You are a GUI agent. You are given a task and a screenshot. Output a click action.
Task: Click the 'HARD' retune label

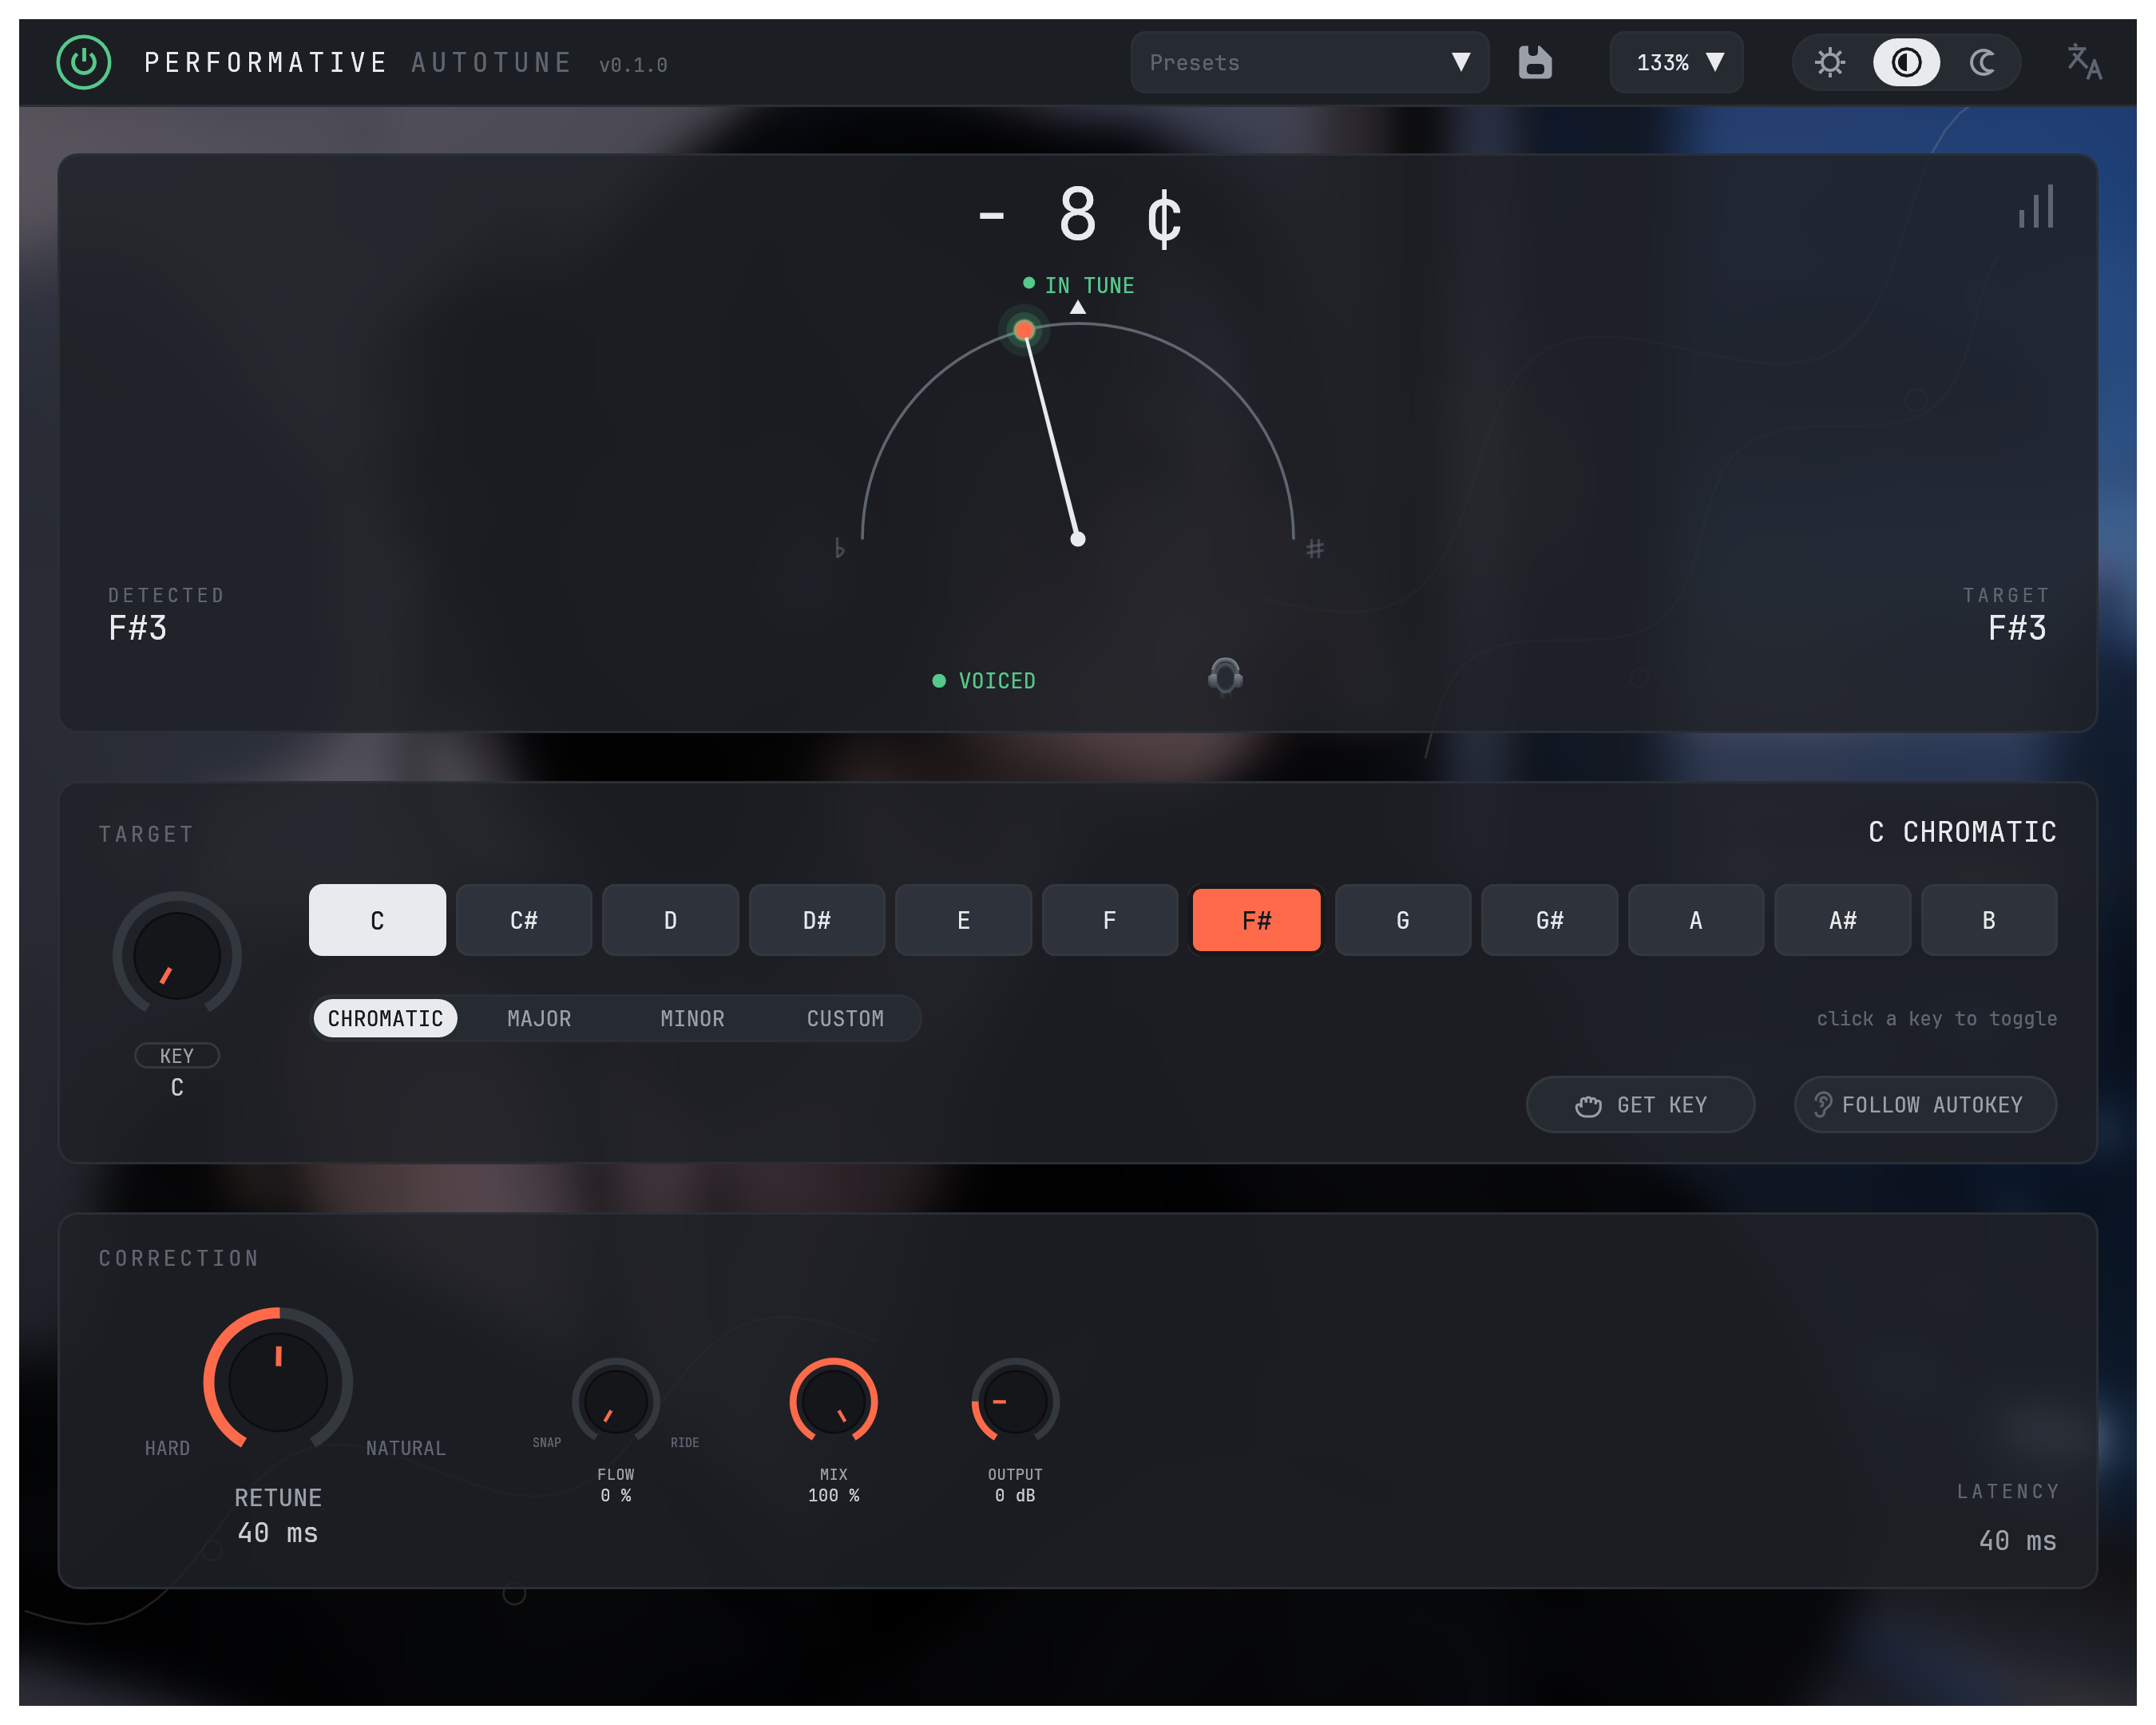pyautogui.click(x=167, y=1448)
